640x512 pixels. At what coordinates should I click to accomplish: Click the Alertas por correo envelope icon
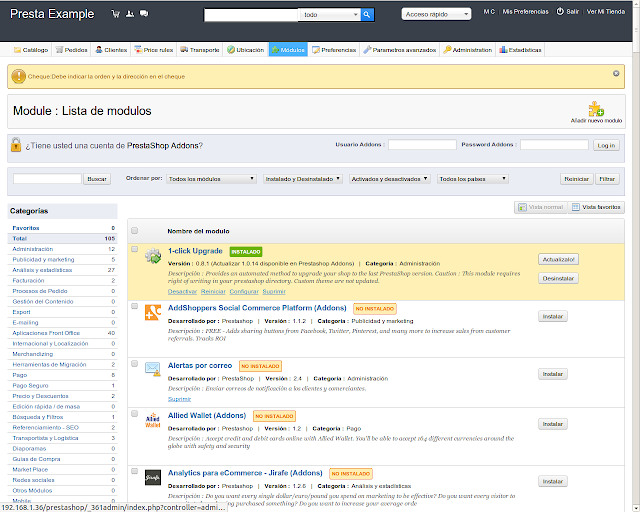[153, 369]
